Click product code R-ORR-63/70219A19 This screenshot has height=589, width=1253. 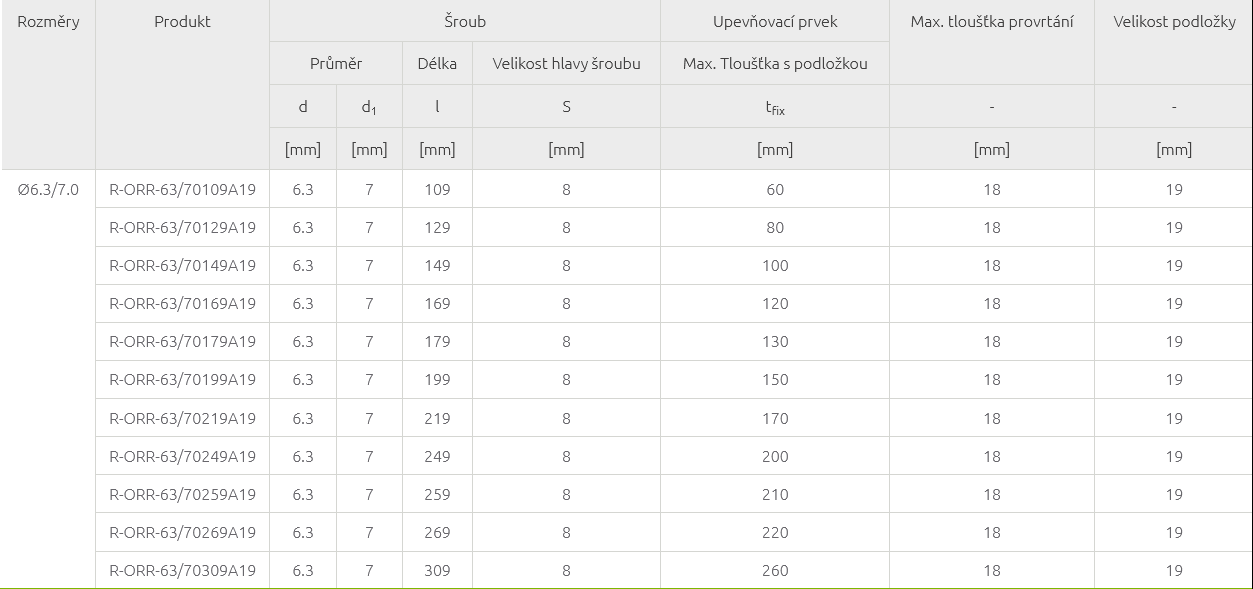click(x=182, y=418)
